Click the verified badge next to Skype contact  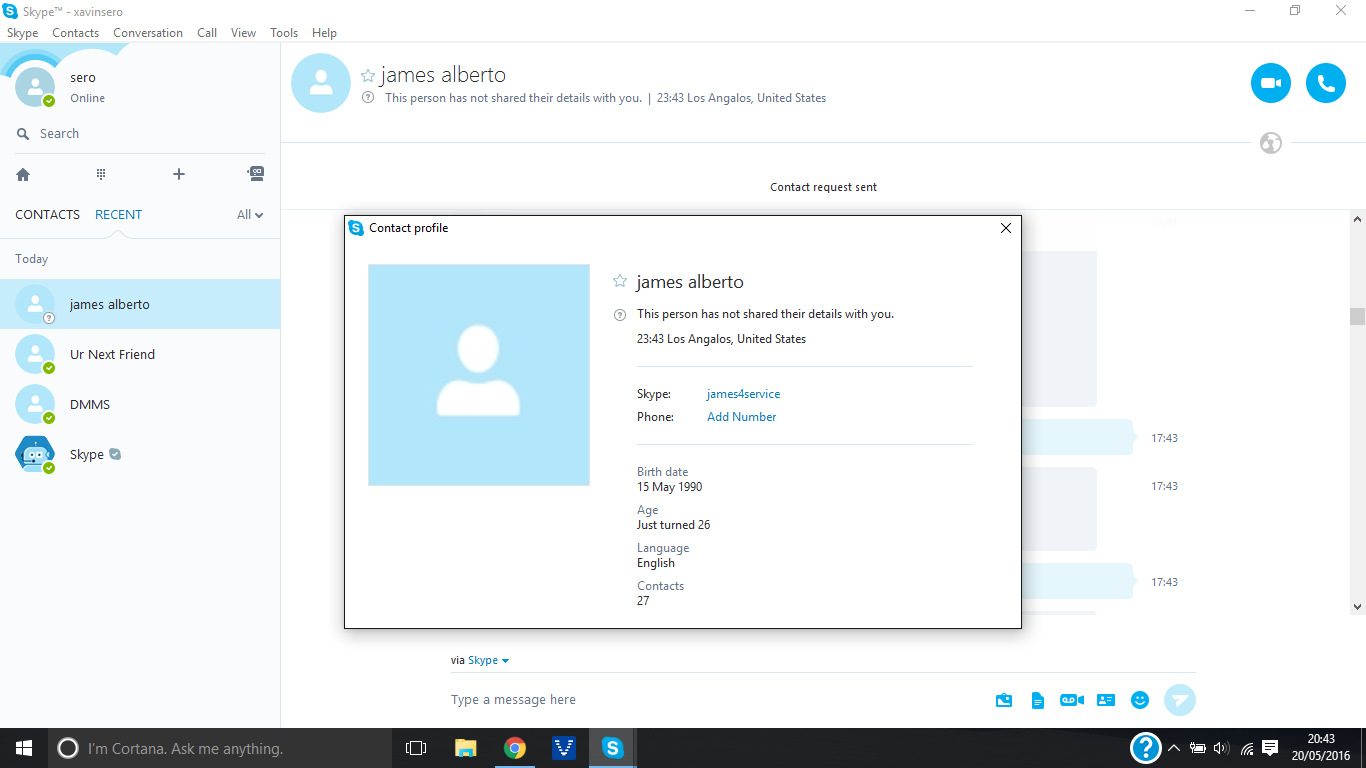pyautogui.click(x=115, y=454)
